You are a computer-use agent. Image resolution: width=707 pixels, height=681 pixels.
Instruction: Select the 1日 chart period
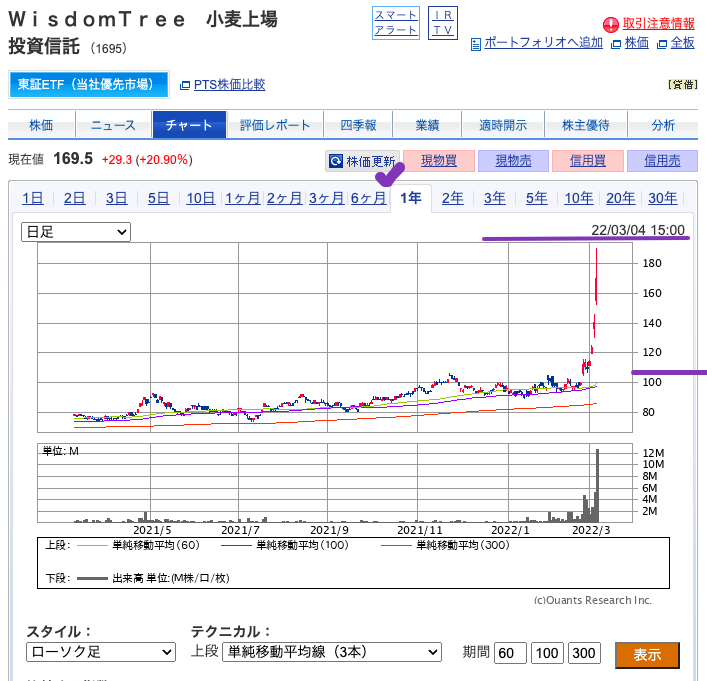(33, 198)
